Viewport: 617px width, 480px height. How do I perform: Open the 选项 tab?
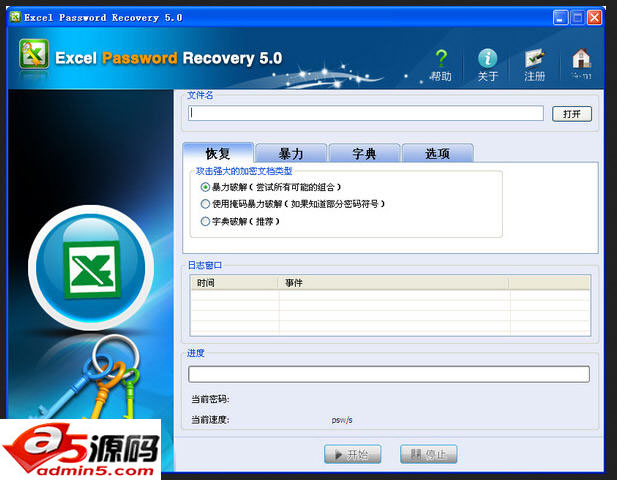point(438,153)
